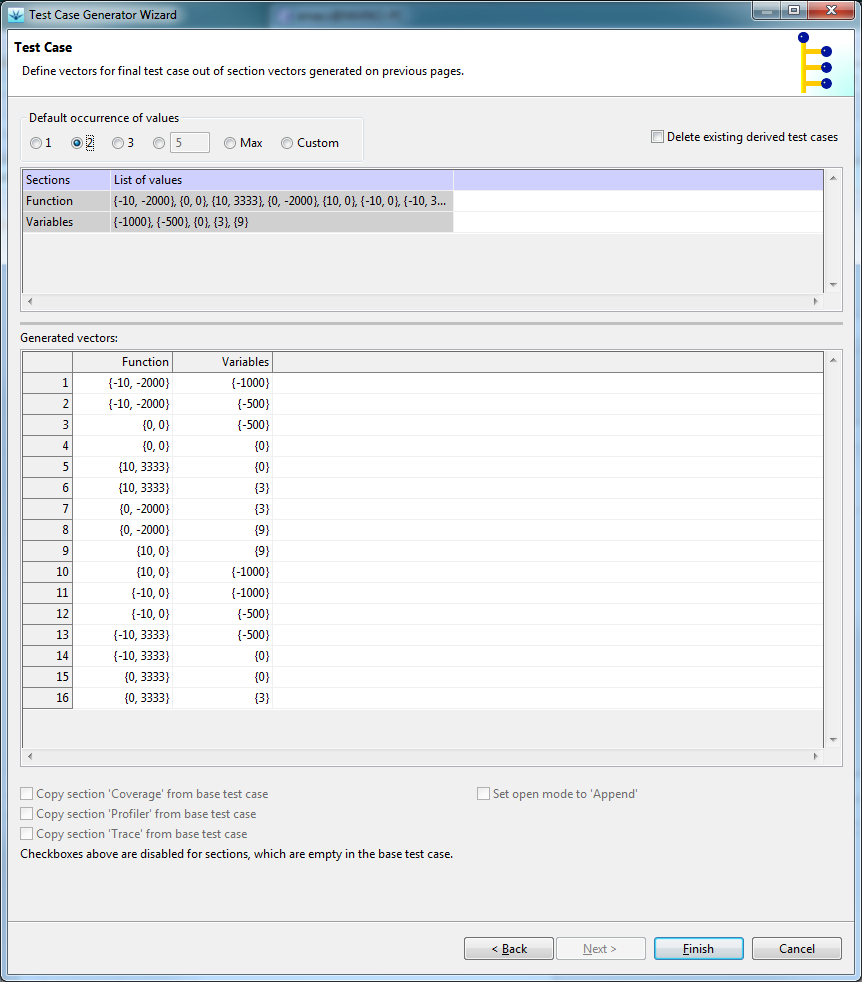This screenshot has height=982, width=862.
Task: Select the Variables section row
Action: [x=50, y=222]
